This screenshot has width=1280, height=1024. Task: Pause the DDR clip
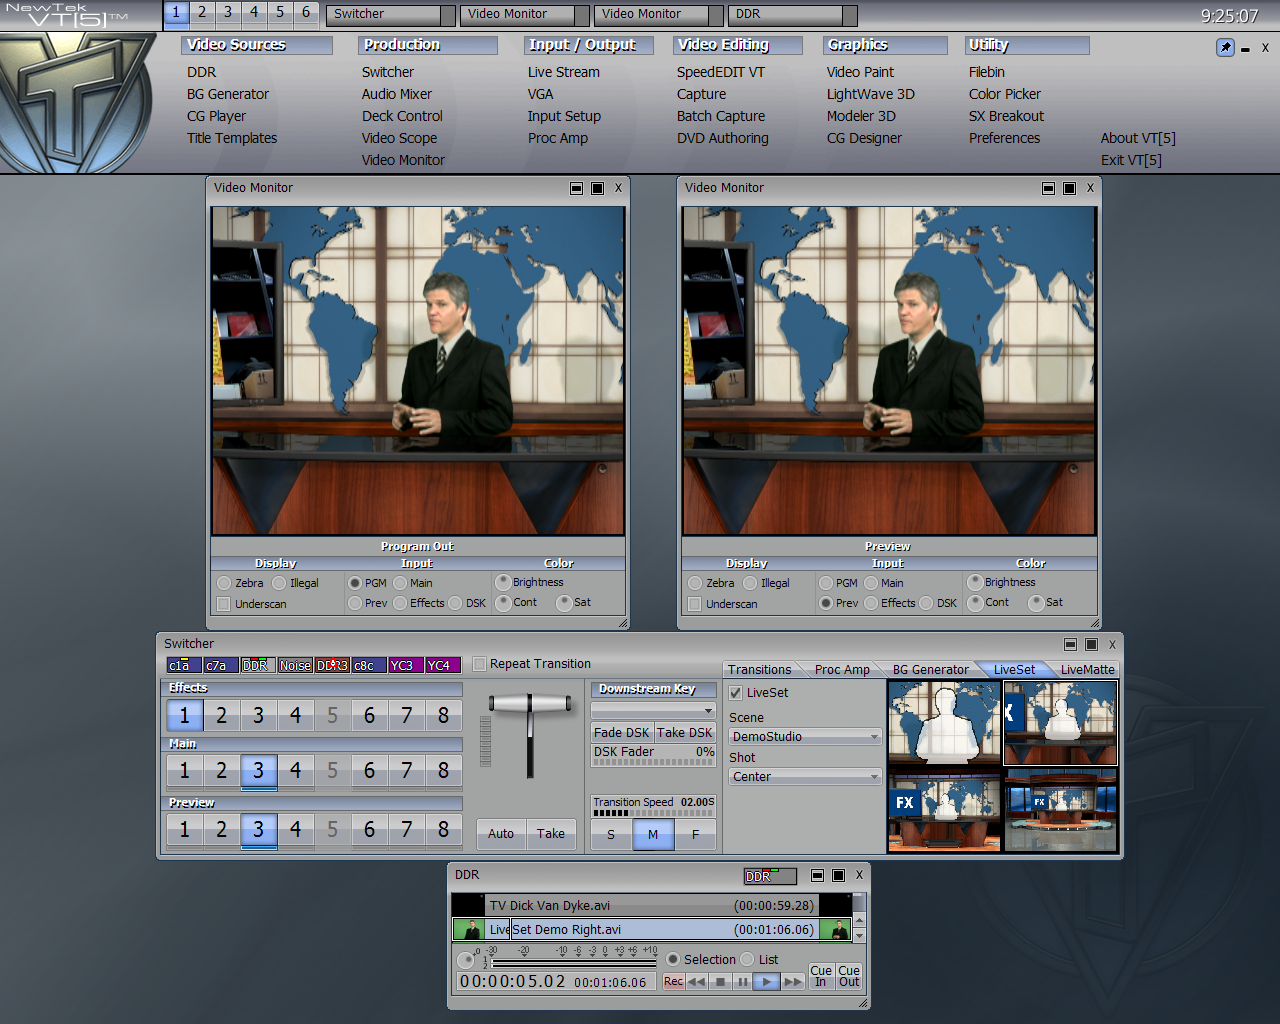point(742,982)
